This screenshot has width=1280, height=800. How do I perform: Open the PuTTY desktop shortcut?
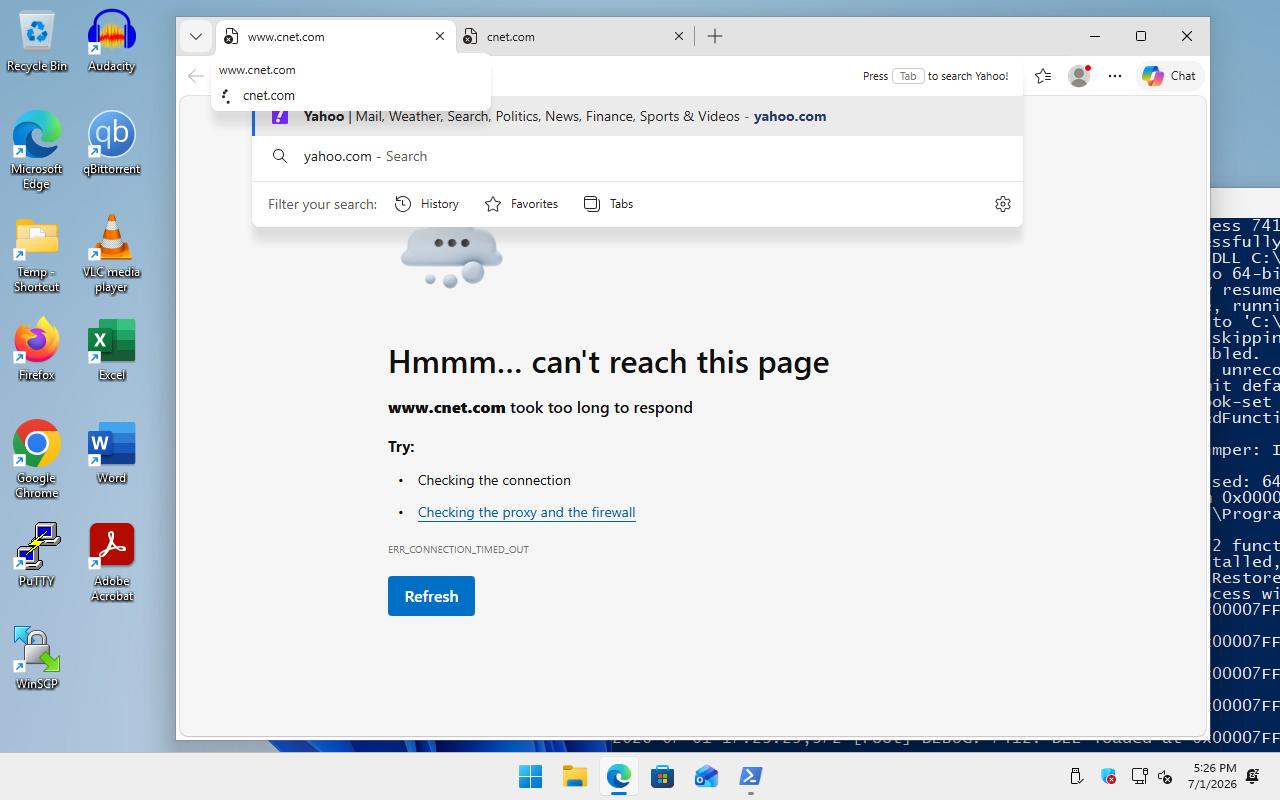pos(37,555)
